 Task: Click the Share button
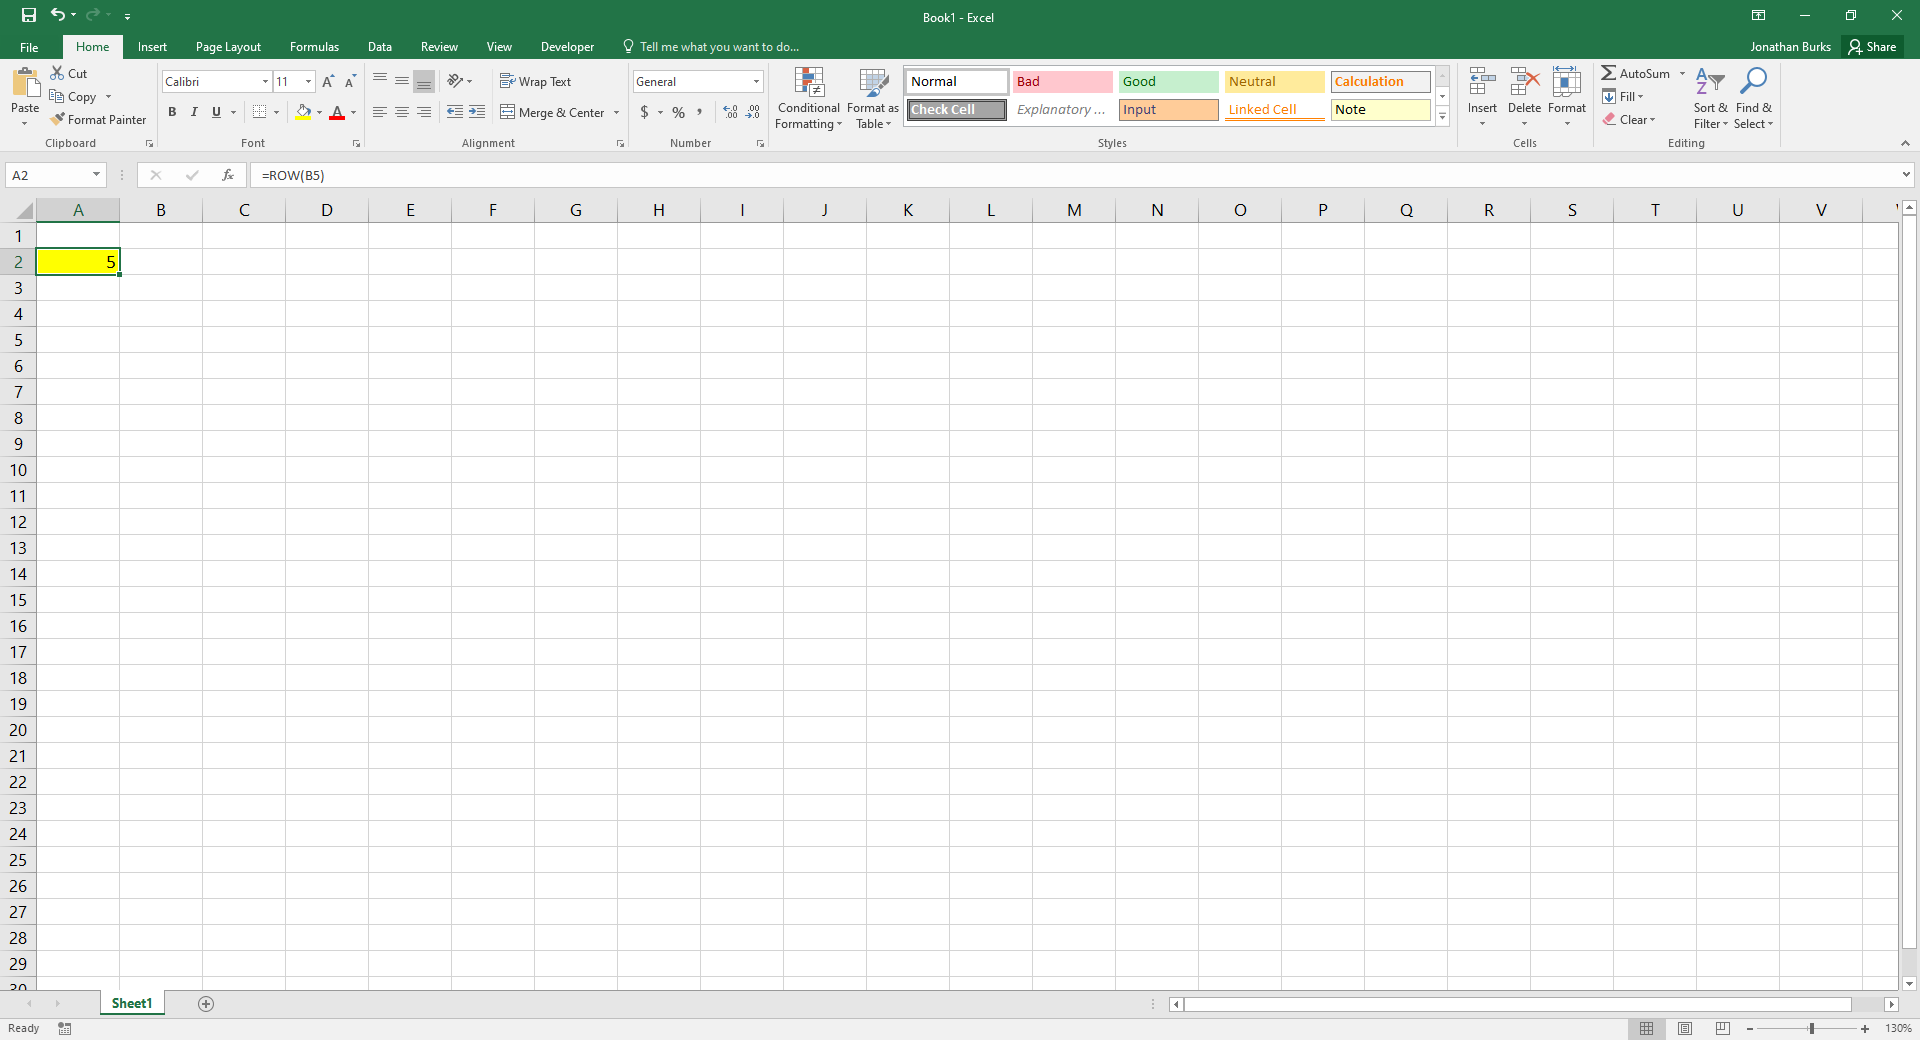coord(1873,47)
